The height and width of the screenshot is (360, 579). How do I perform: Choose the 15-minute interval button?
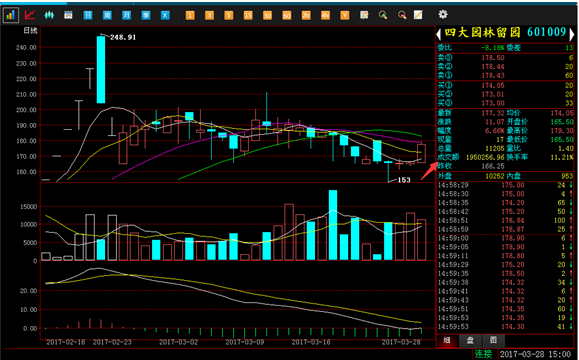(248, 15)
